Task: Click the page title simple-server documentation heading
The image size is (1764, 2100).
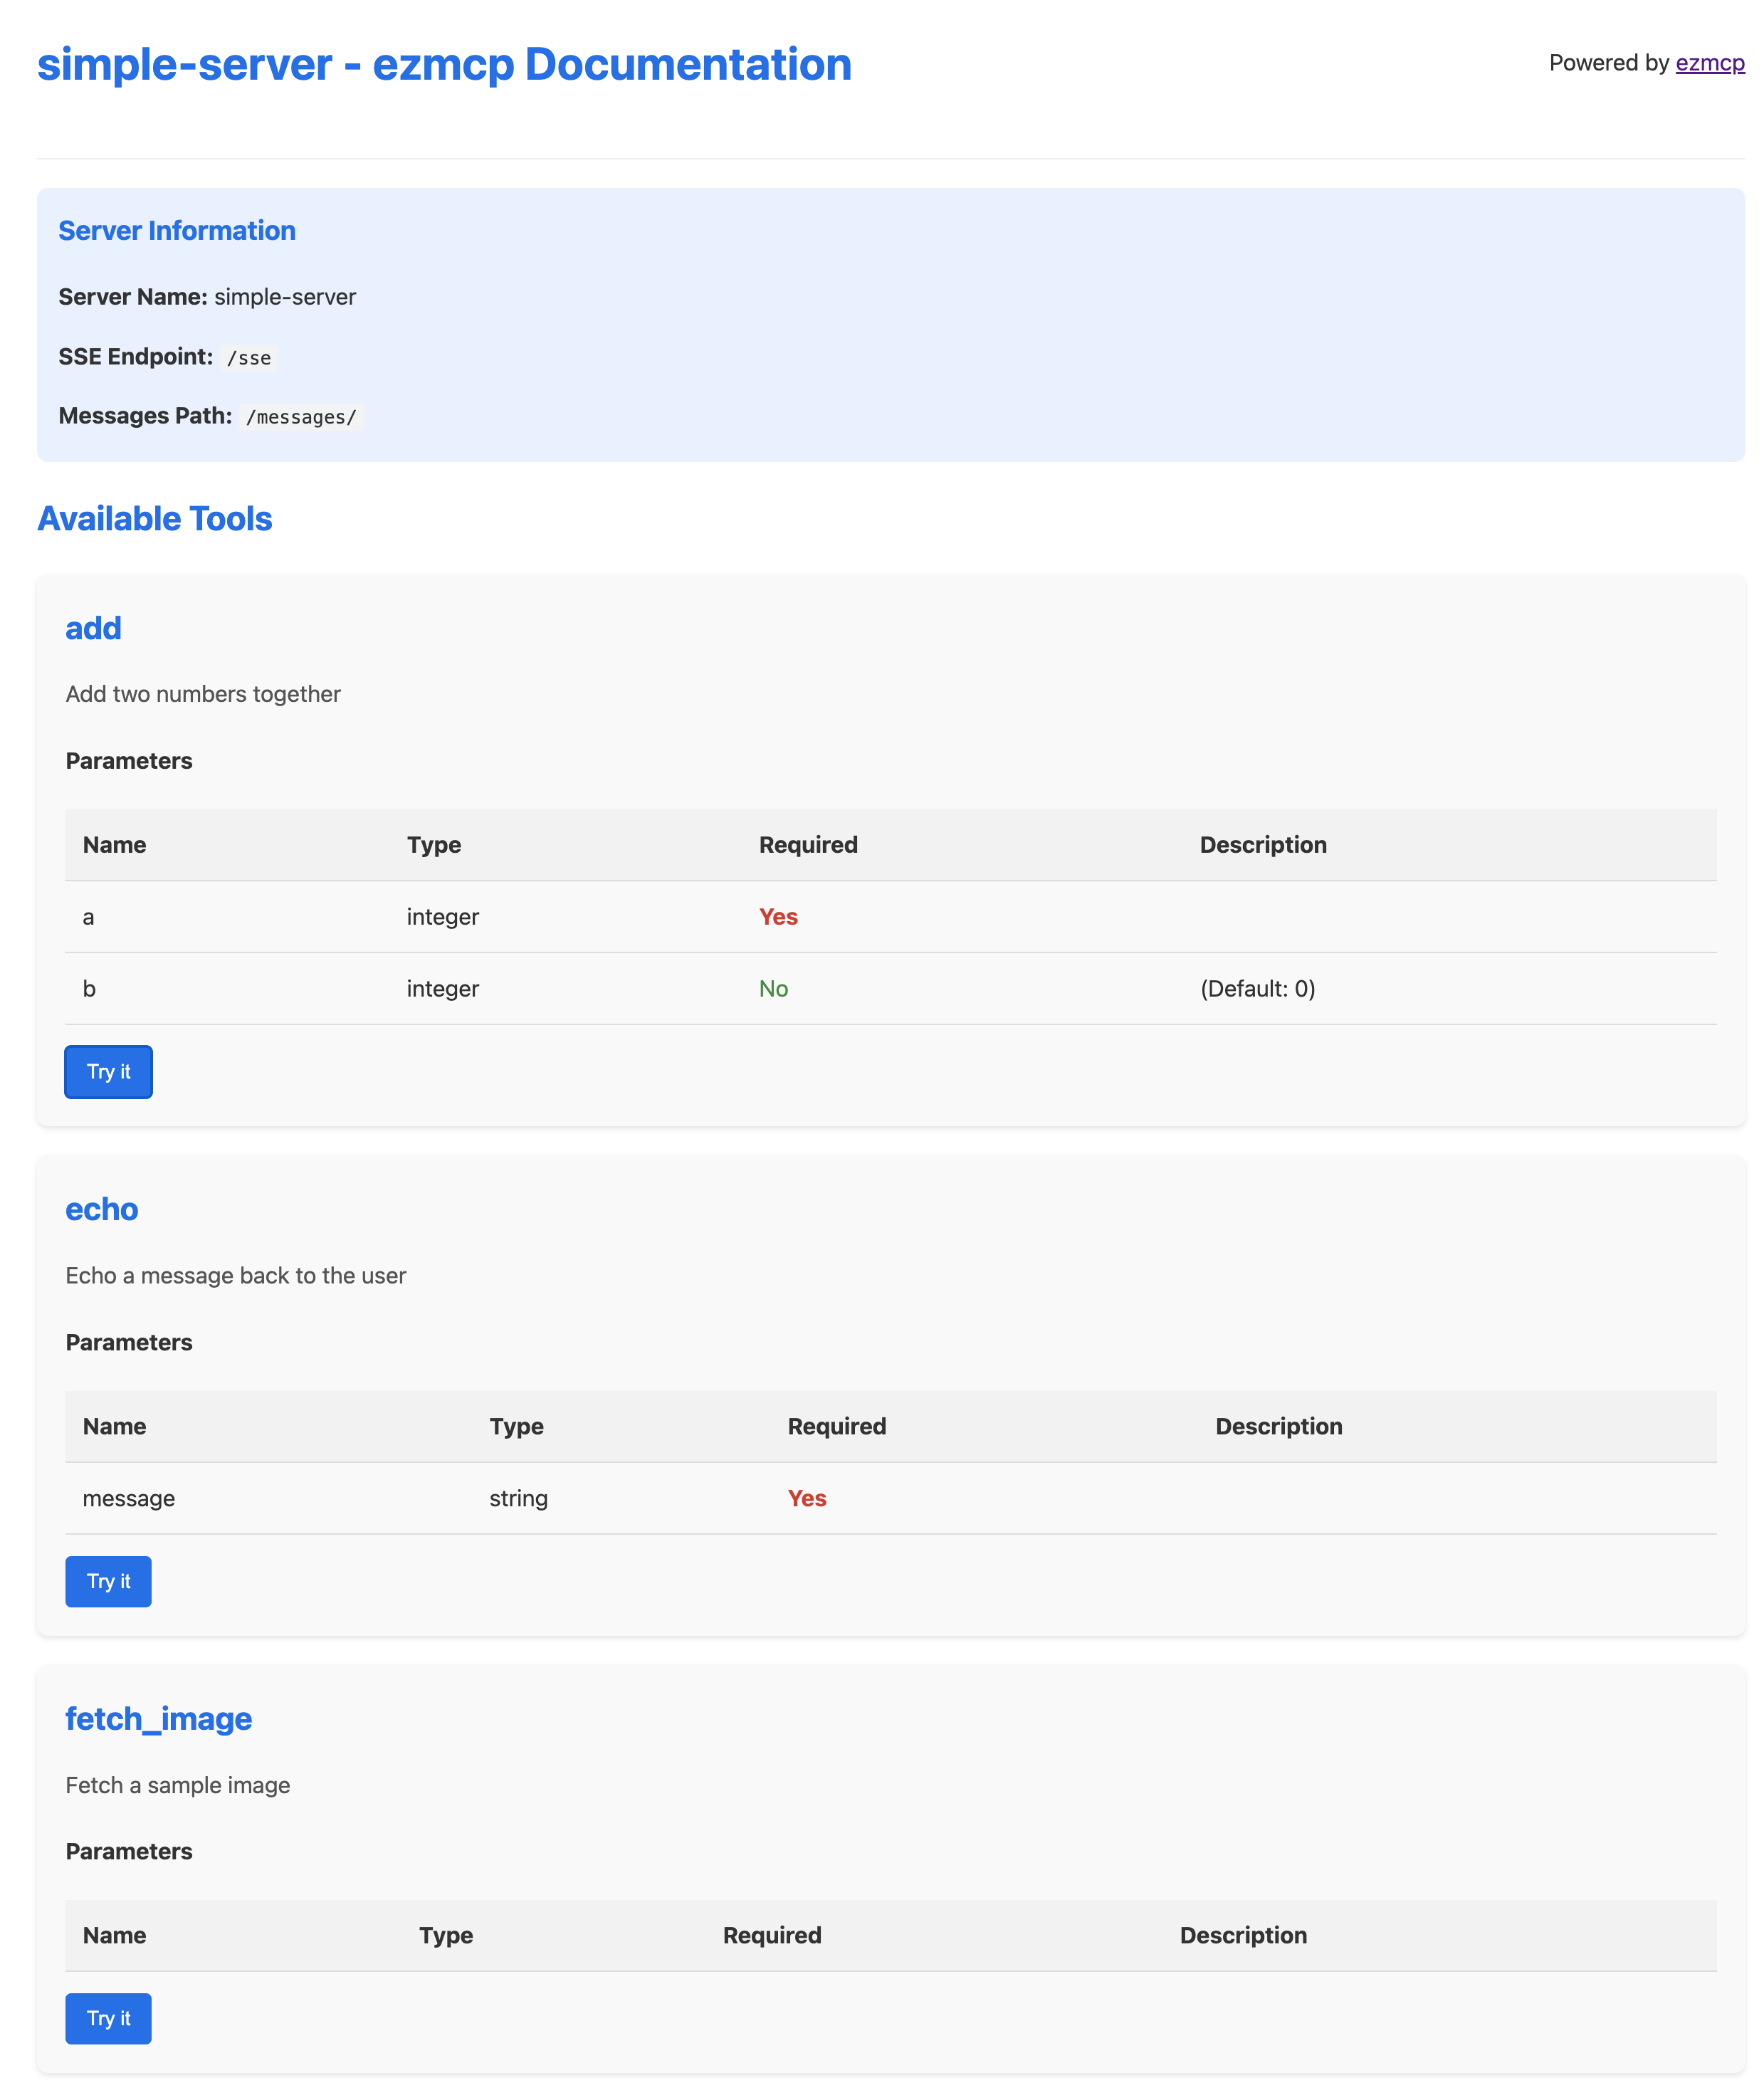Action: 444,65
